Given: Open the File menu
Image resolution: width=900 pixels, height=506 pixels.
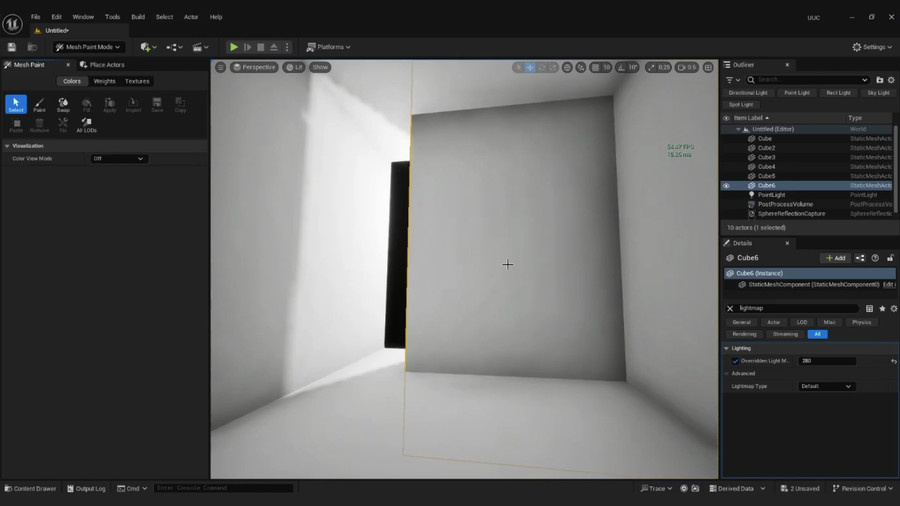Looking at the screenshot, I should pos(36,17).
